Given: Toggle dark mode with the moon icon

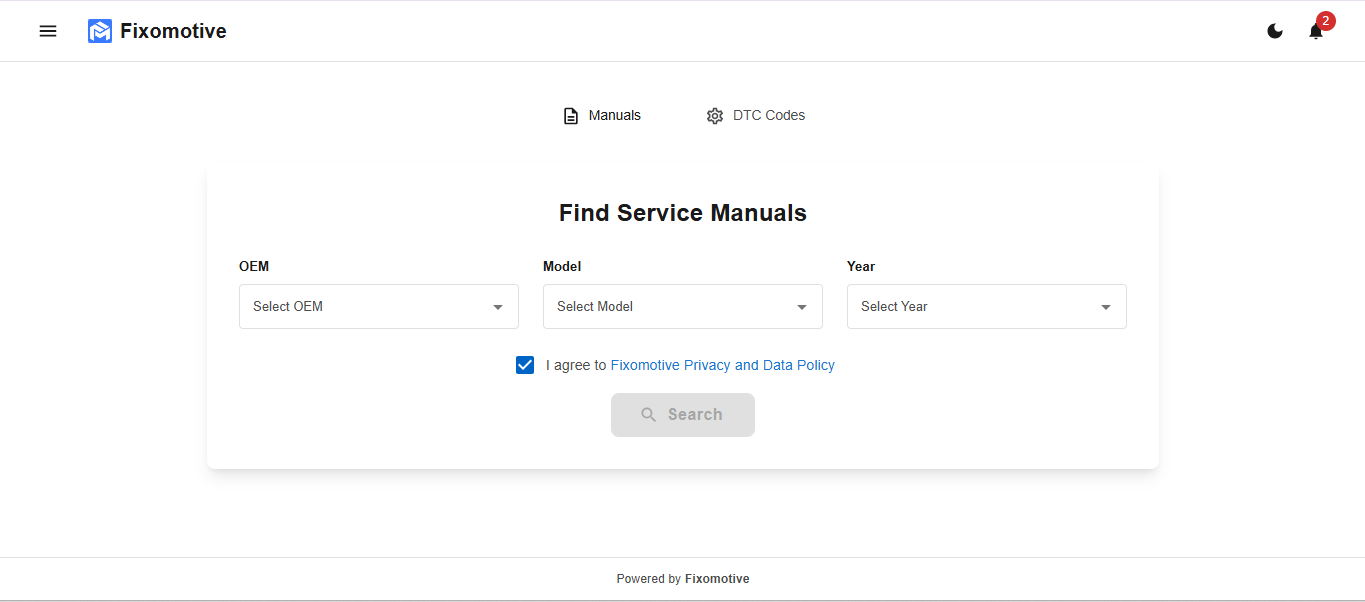Looking at the screenshot, I should click(x=1274, y=31).
